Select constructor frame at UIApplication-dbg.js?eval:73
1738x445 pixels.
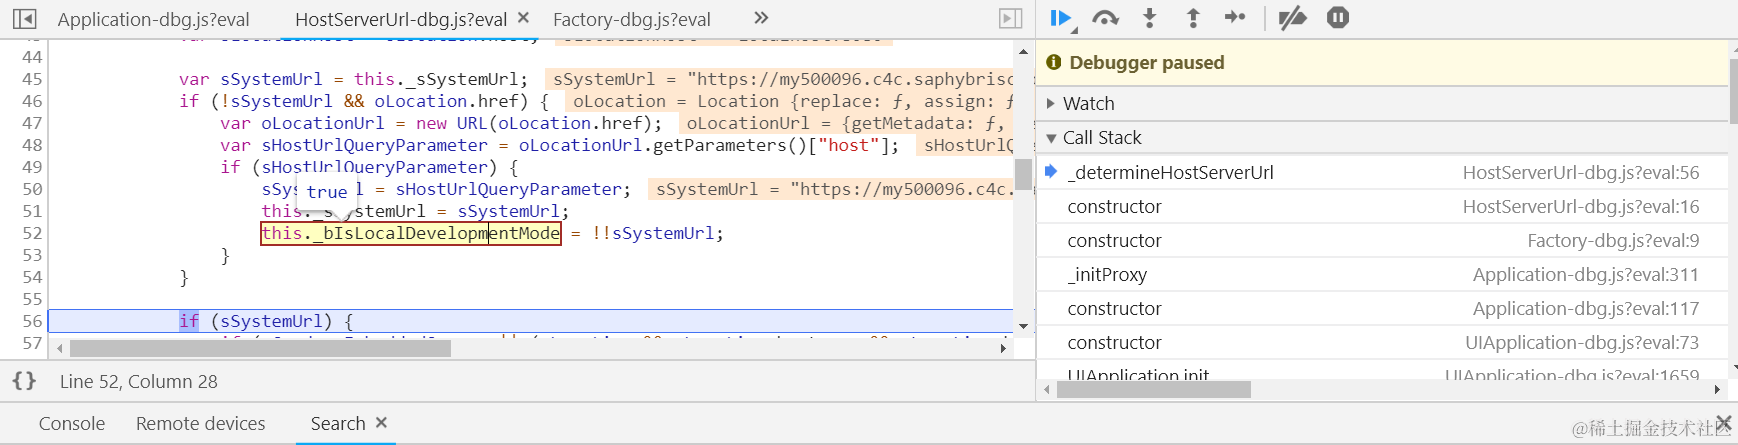point(1383,343)
